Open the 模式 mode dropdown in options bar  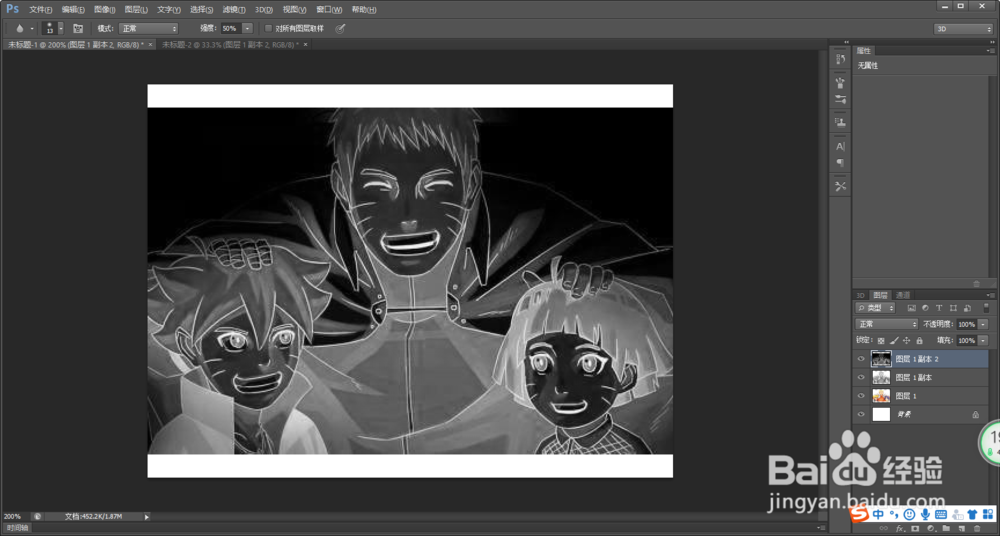pos(150,29)
